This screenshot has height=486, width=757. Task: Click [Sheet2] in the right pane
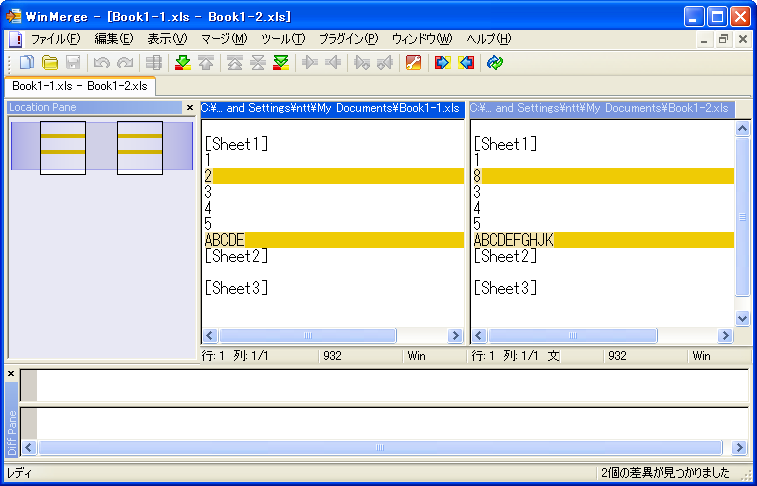point(505,256)
